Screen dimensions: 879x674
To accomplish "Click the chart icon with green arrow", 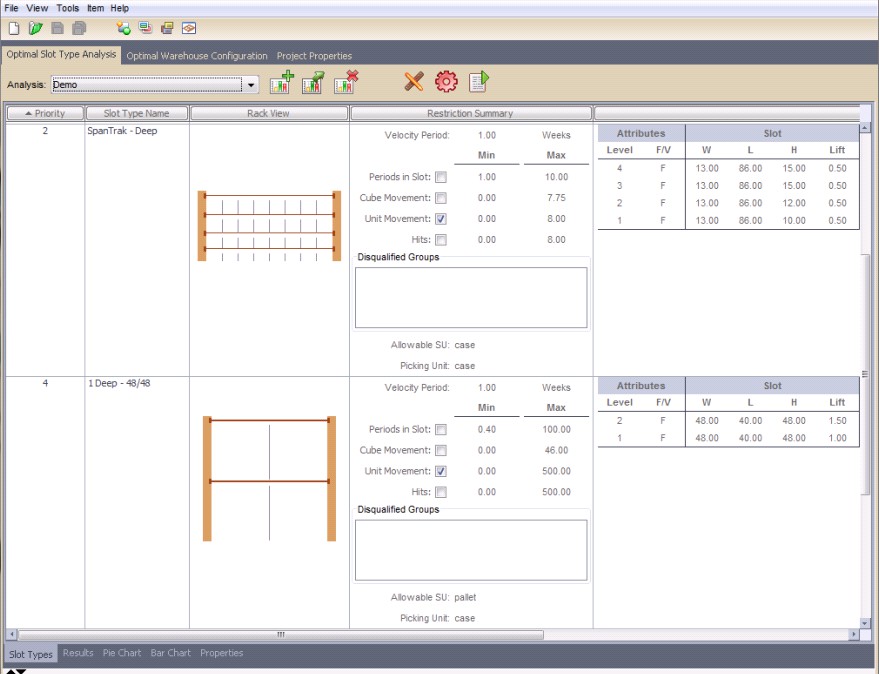I will pos(313,82).
